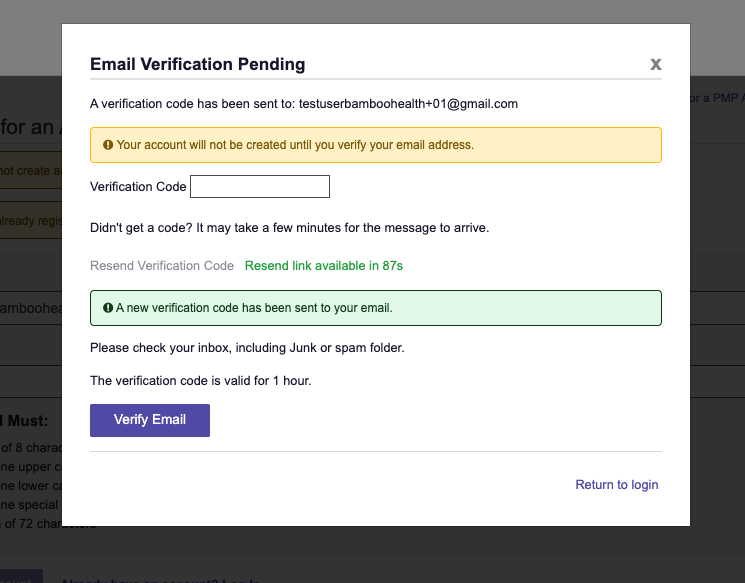Image resolution: width=745 pixels, height=583 pixels.
Task: Focus the Verification Code input field
Action: click(x=260, y=186)
